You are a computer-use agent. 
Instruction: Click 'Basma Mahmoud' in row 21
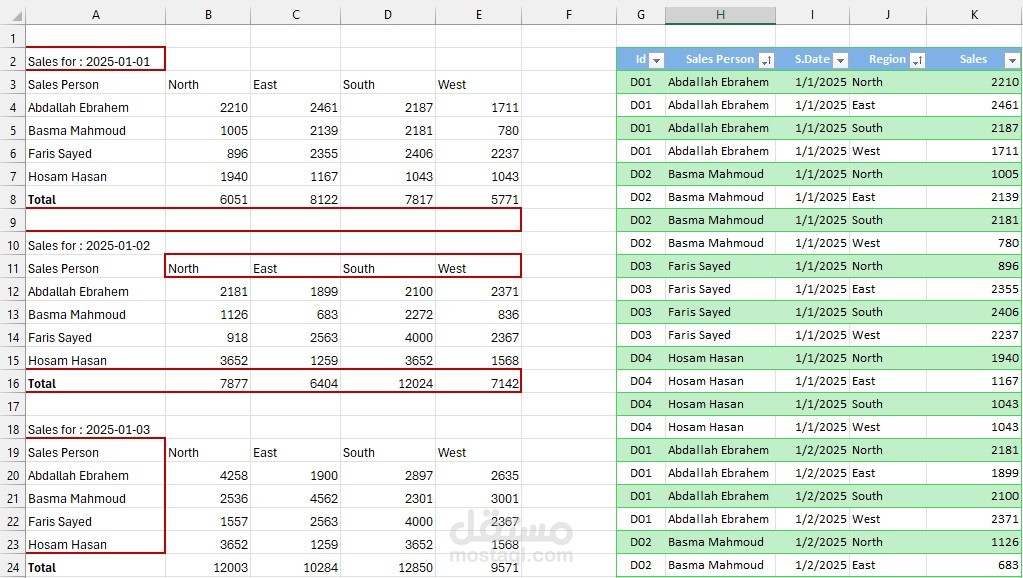pos(77,498)
